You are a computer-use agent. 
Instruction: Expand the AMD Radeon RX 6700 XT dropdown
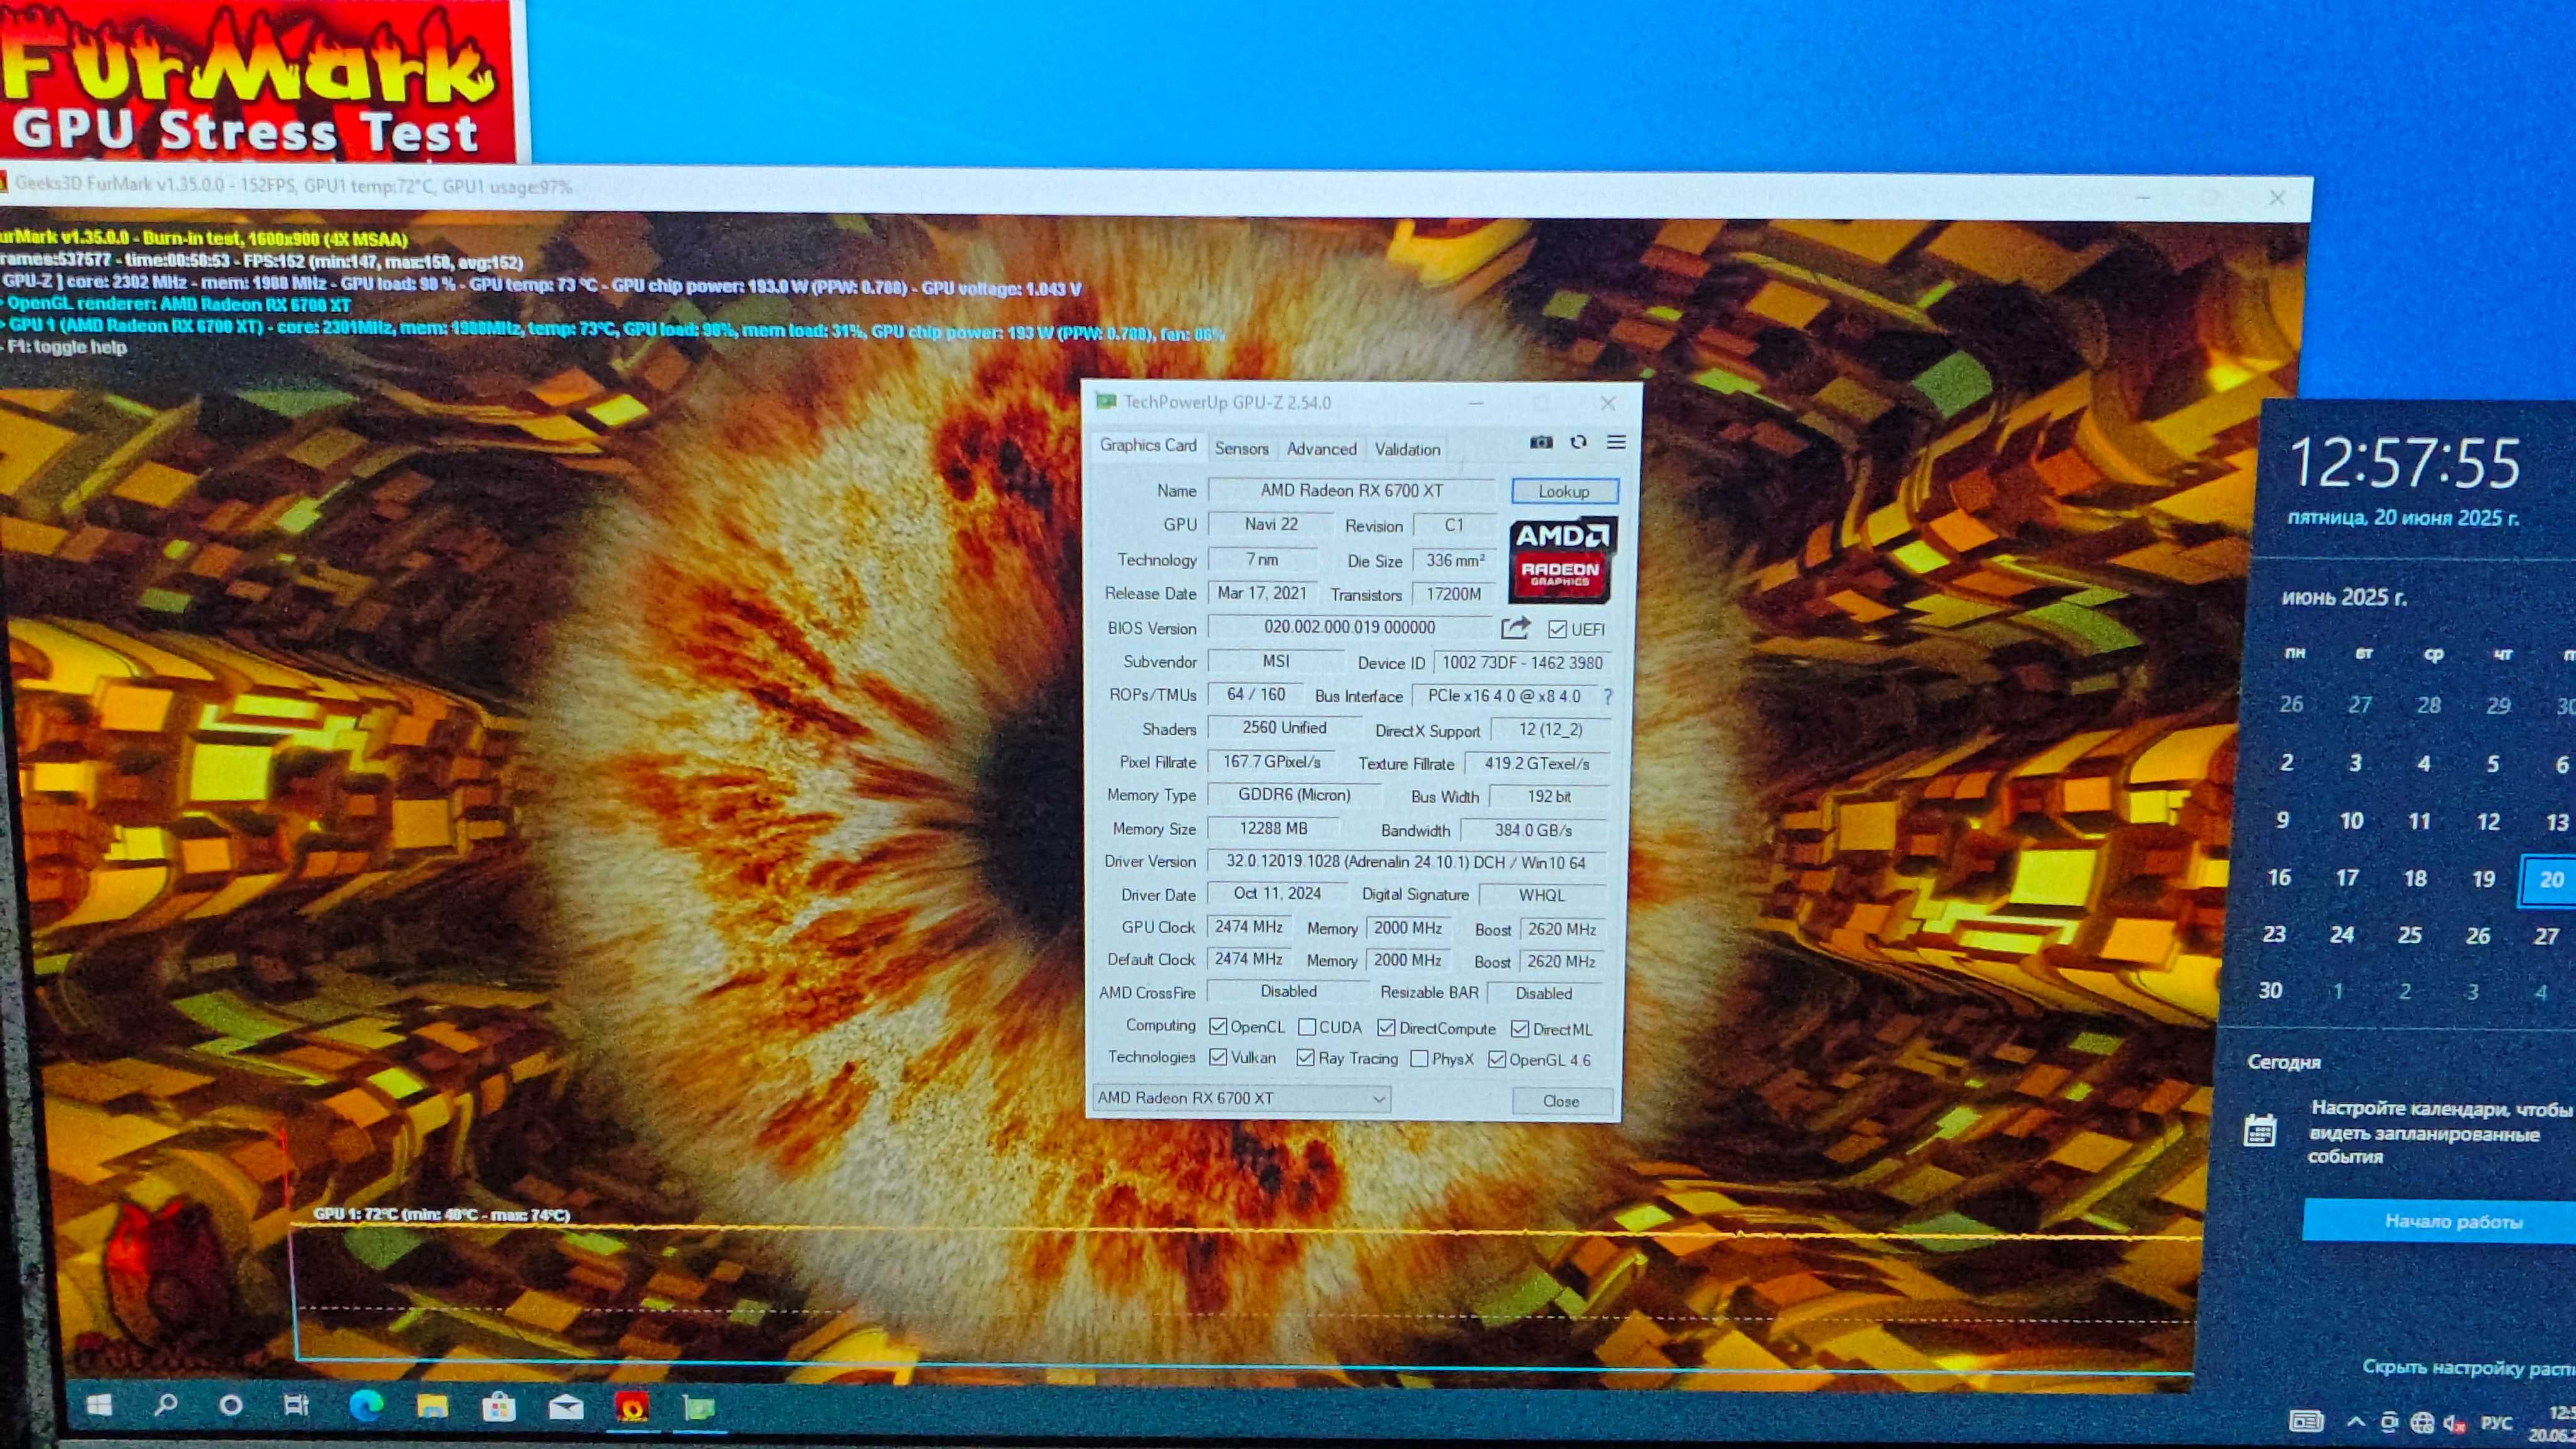(1241, 1098)
